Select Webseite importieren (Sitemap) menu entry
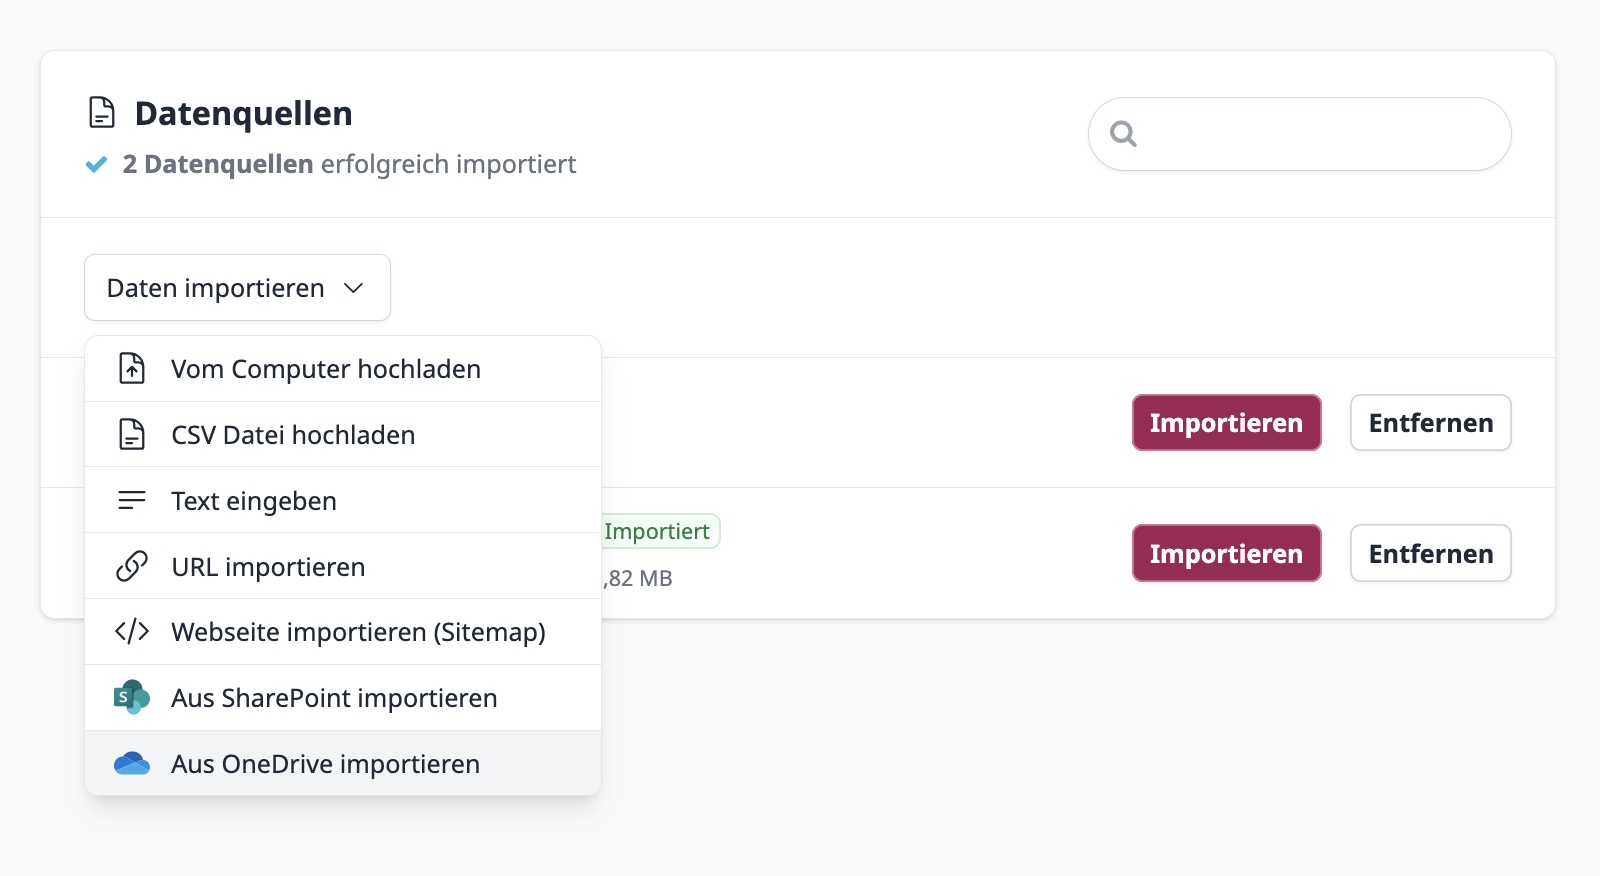This screenshot has height=876, width=1600. point(358,631)
